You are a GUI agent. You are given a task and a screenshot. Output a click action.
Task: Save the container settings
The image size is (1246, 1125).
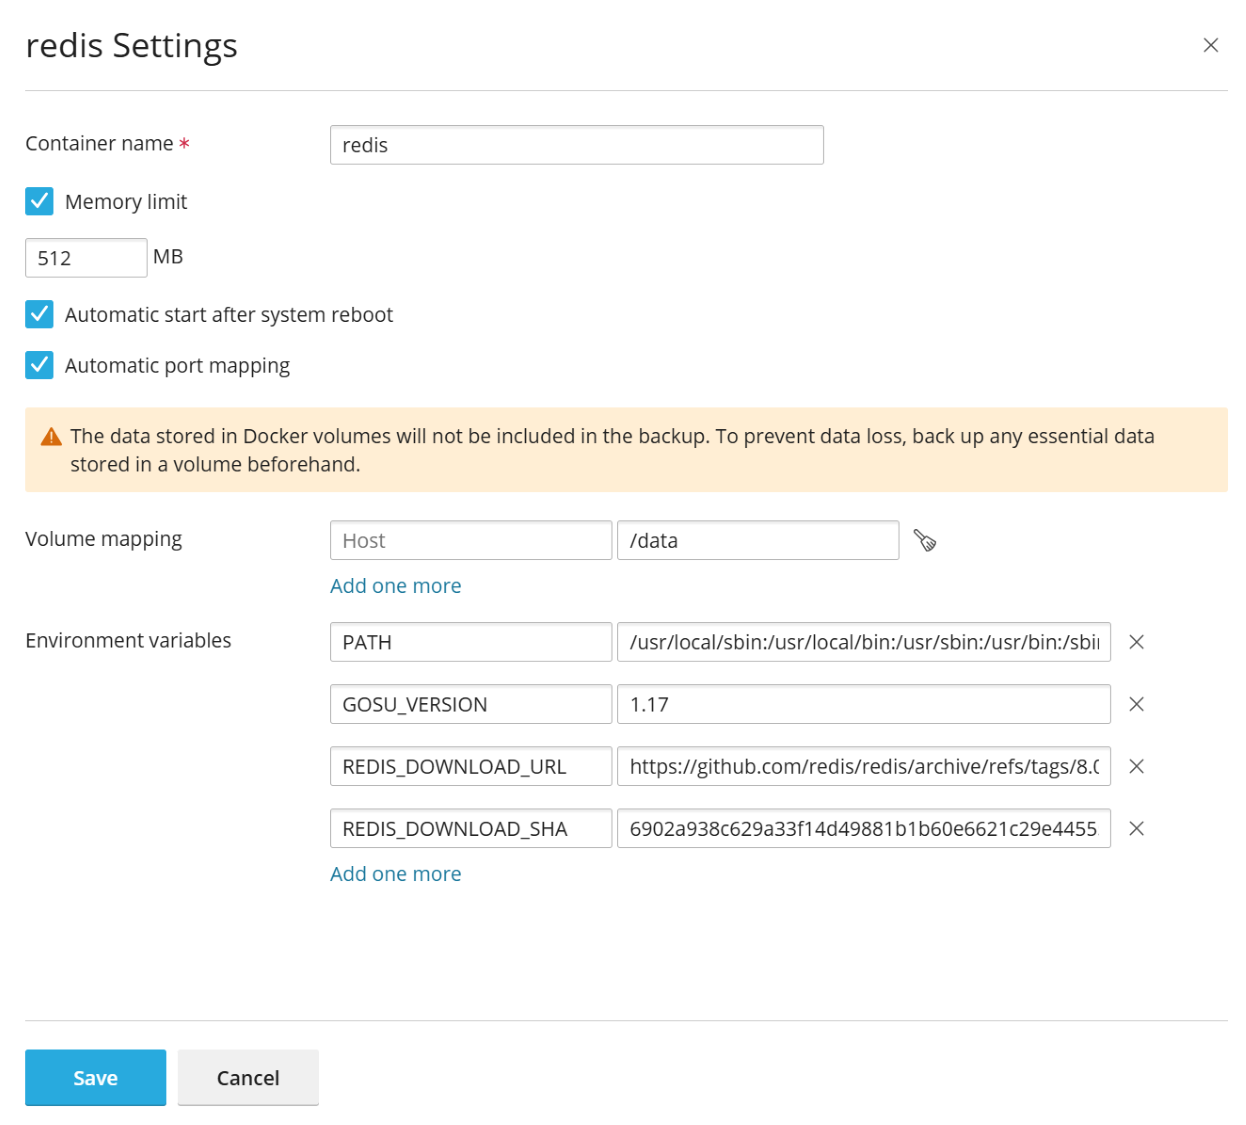click(x=95, y=1077)
